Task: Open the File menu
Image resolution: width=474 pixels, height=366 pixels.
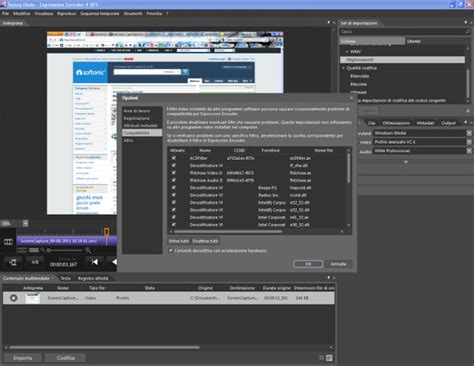Action: click(5, 14)
